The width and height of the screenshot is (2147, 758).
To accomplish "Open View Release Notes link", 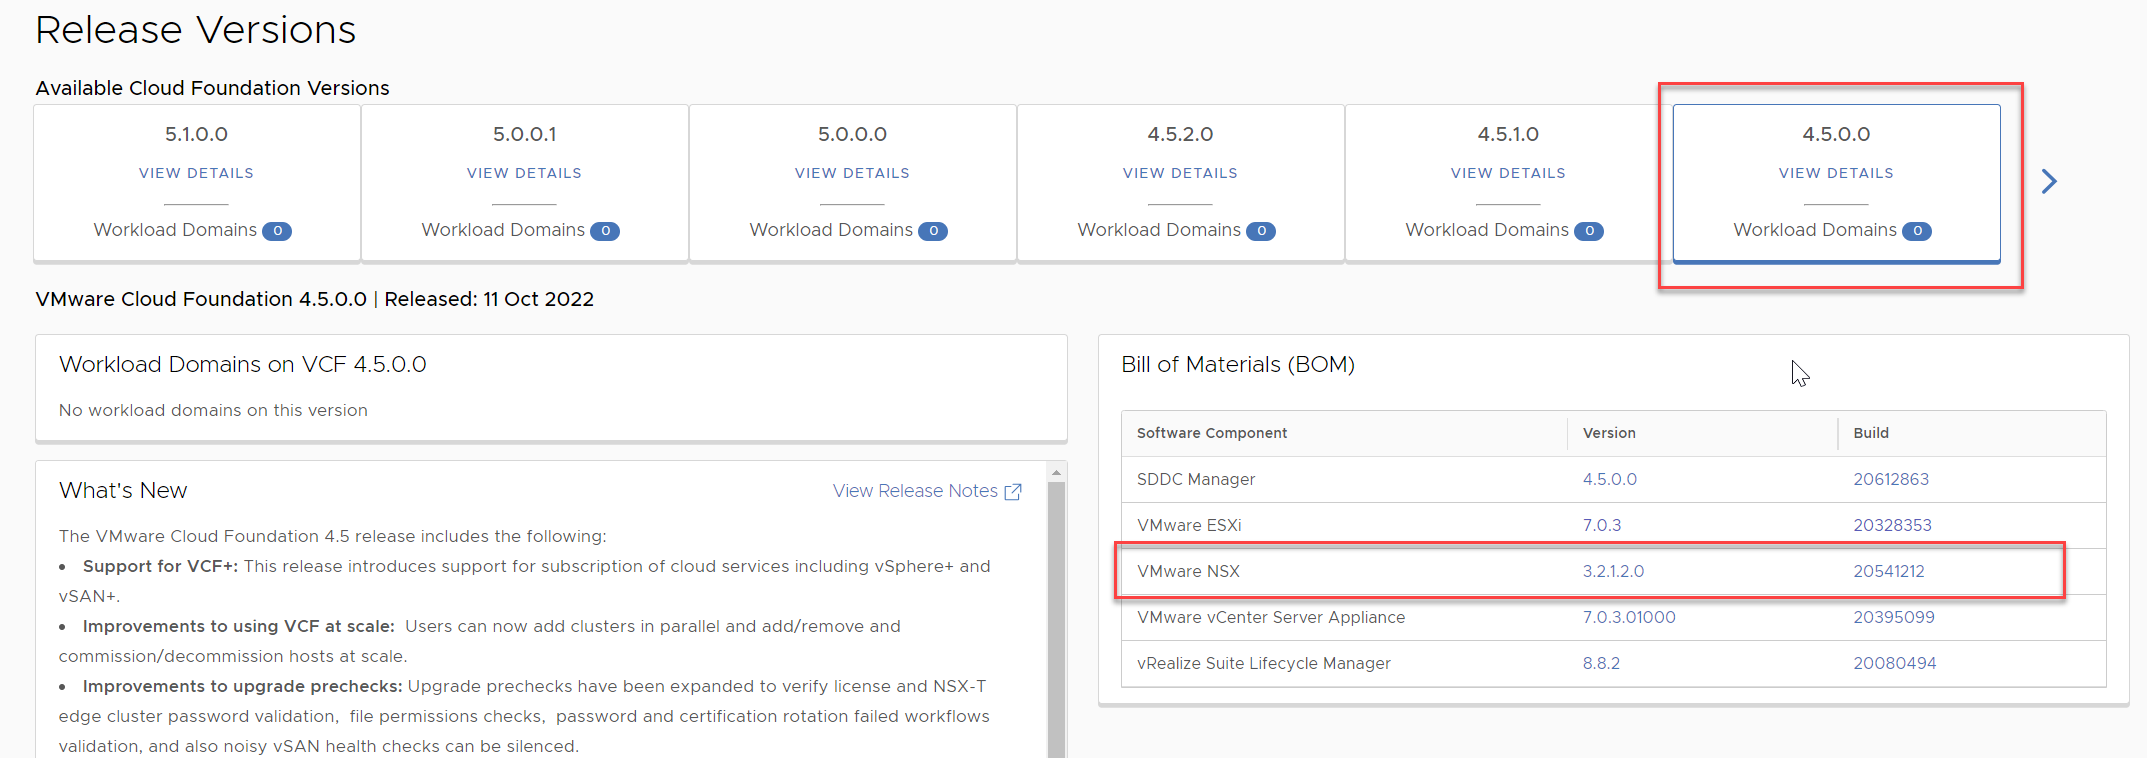I will [x=915, y=491].
